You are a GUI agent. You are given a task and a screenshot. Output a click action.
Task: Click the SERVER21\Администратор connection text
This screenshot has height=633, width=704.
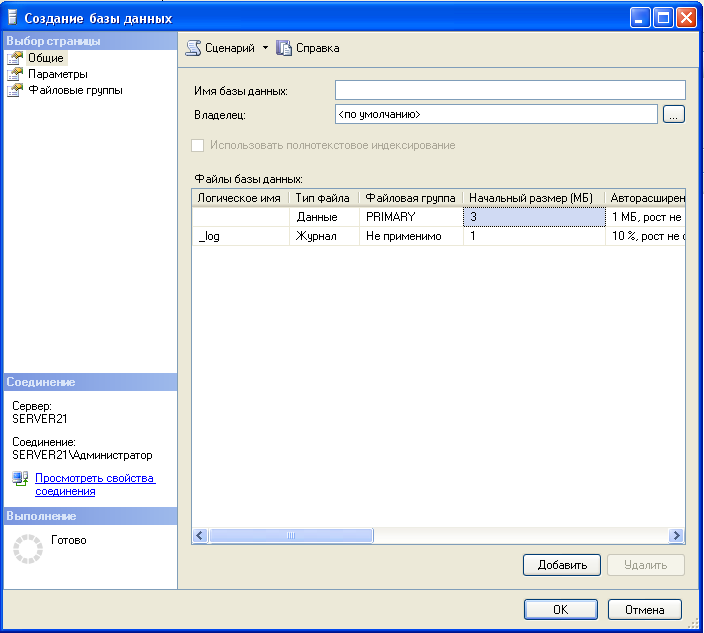tap(82, 455)
